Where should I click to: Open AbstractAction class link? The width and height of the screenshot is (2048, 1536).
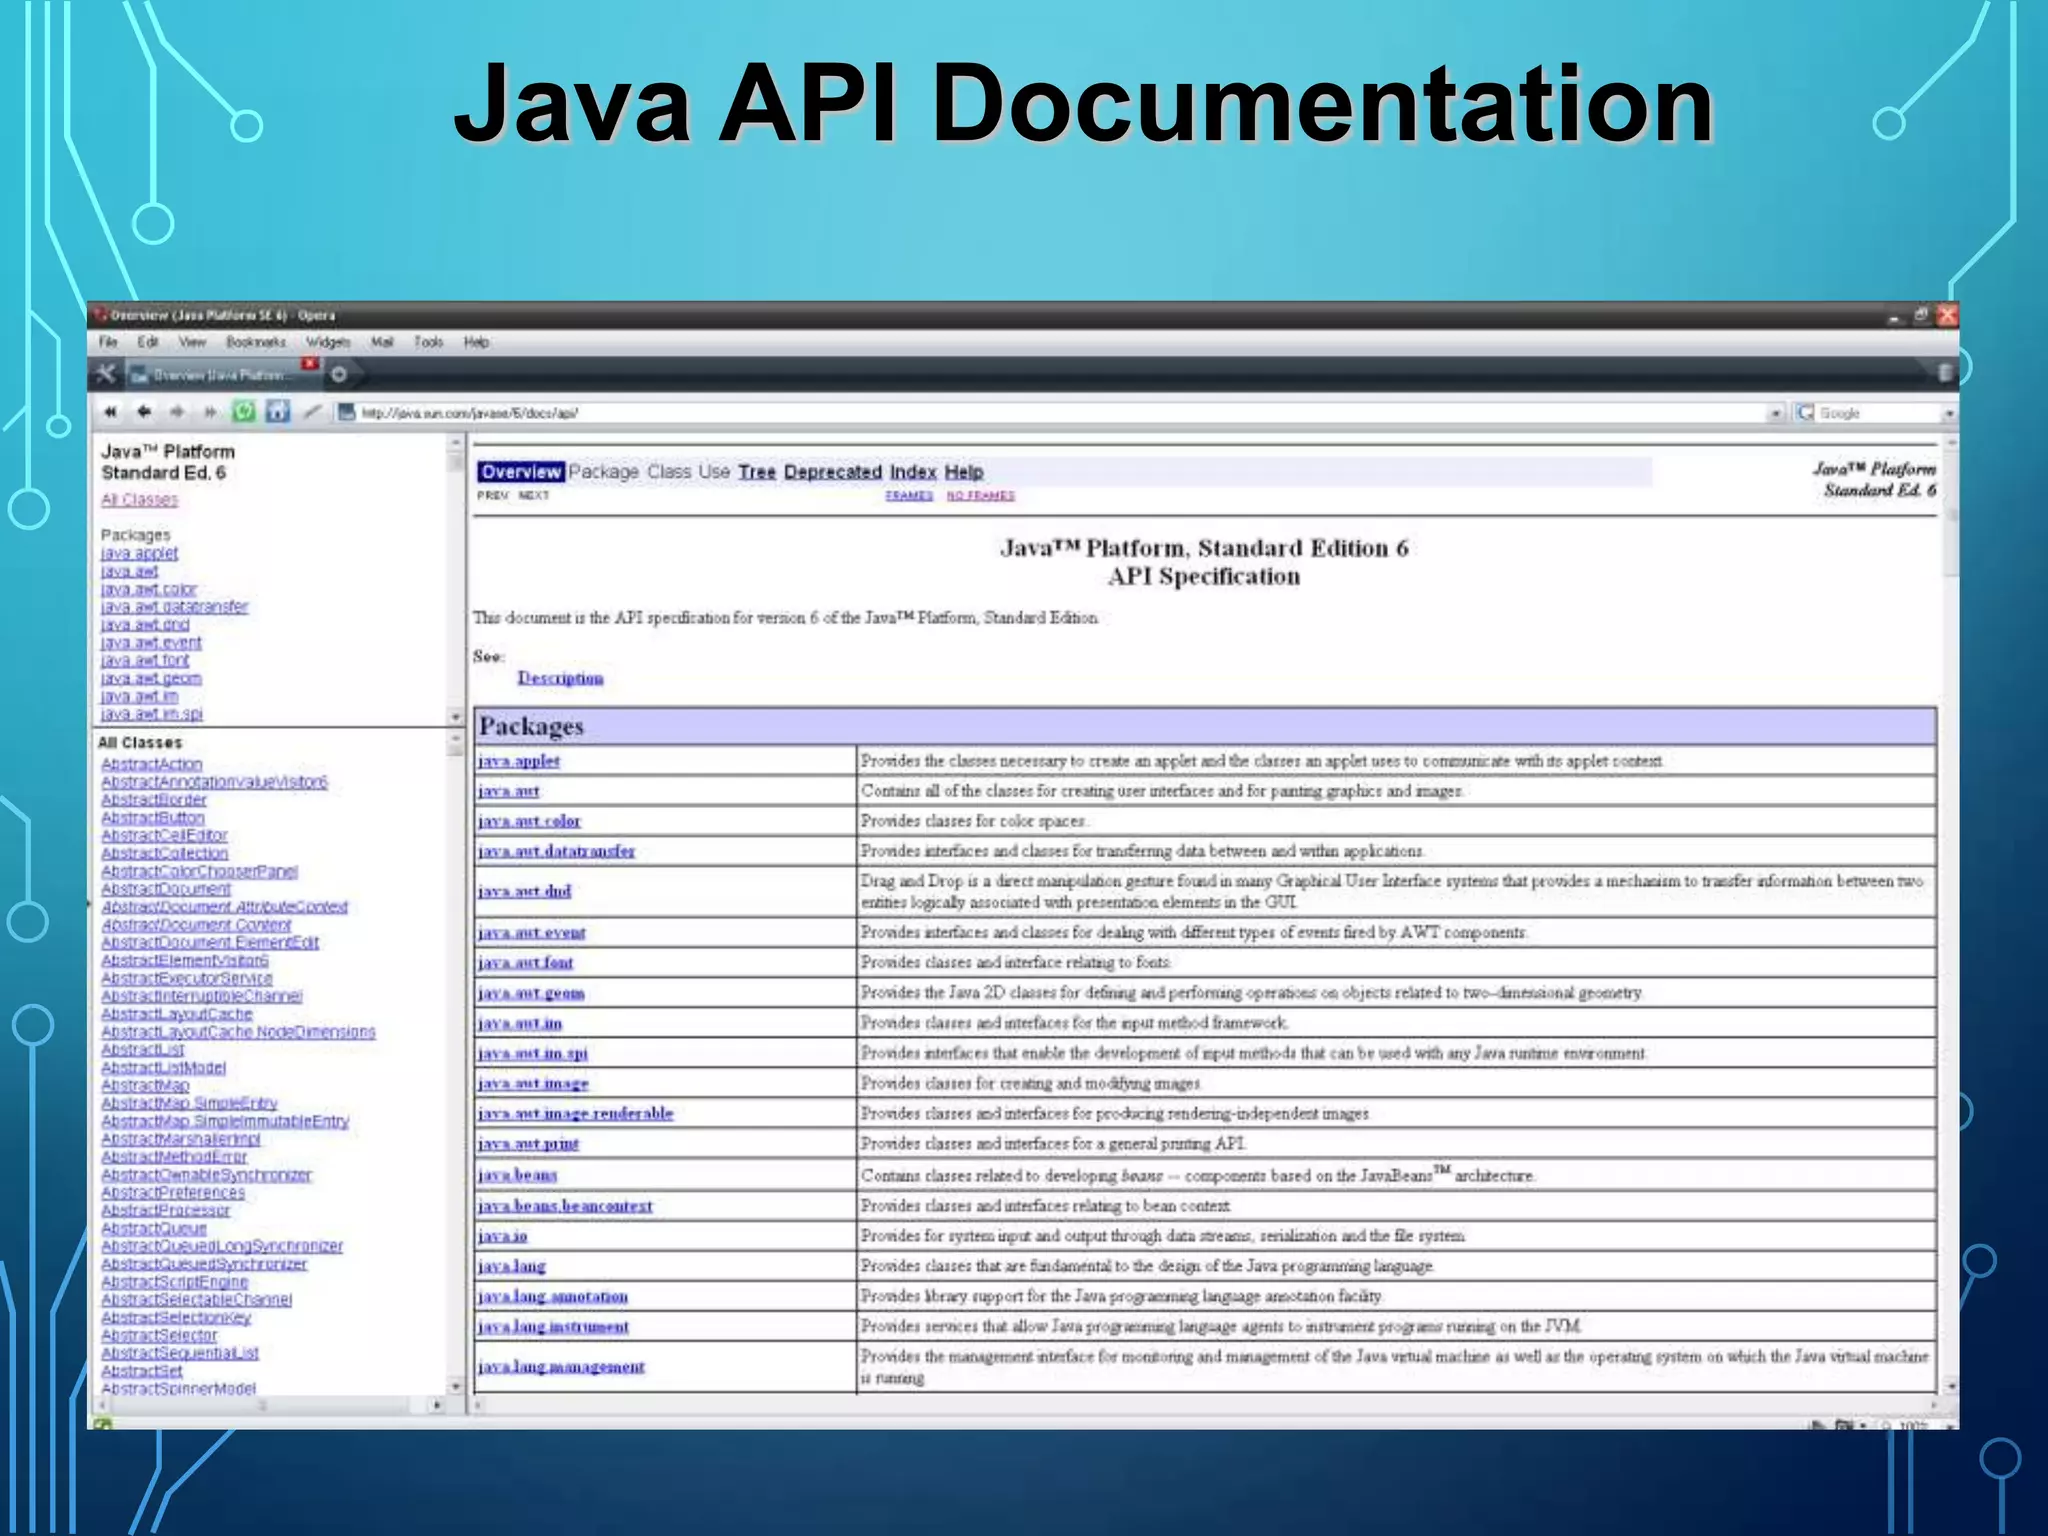pos(151,764)
